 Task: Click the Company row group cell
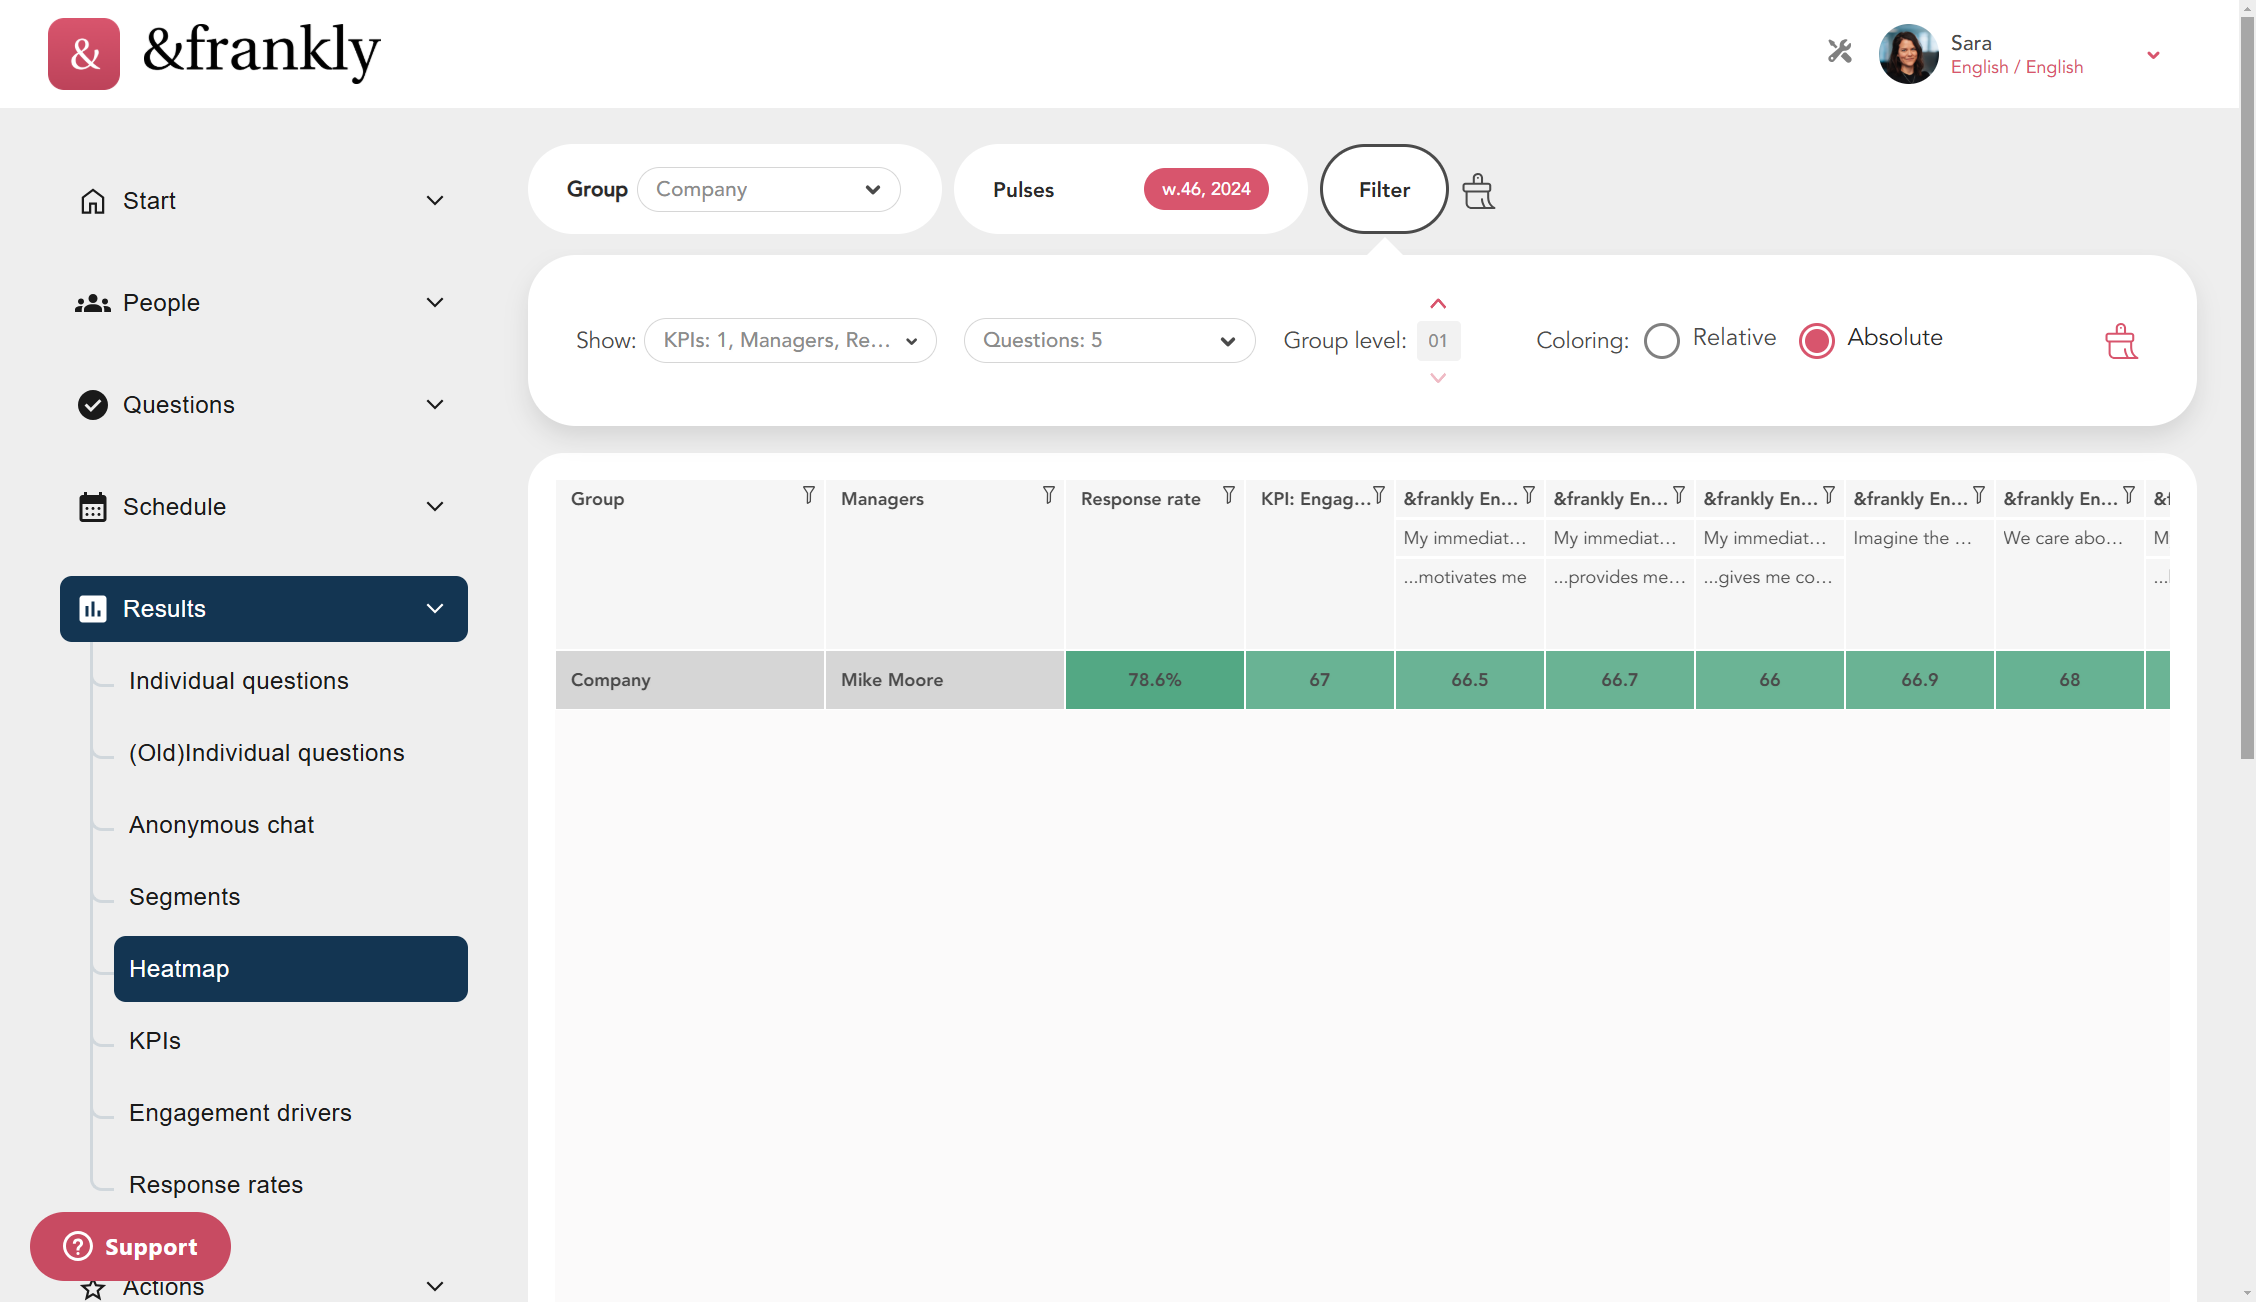pos(690,680)
